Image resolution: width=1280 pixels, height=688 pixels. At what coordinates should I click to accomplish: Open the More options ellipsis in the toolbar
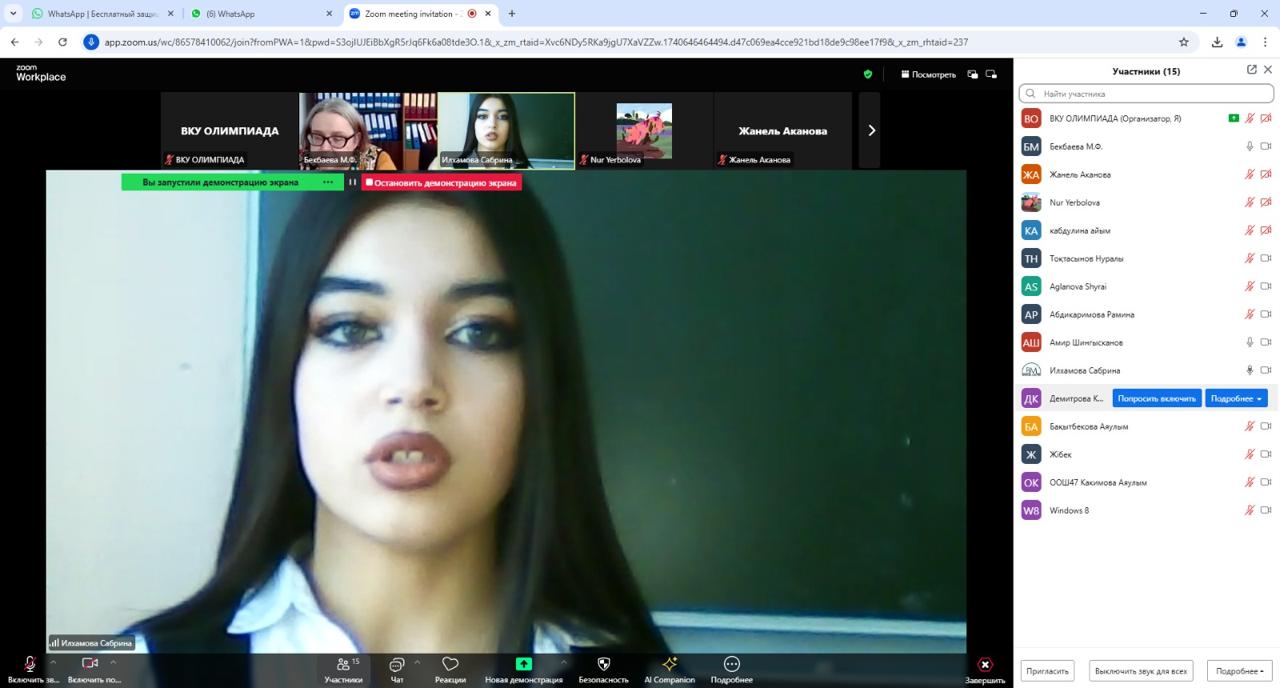tap(731, 665)
